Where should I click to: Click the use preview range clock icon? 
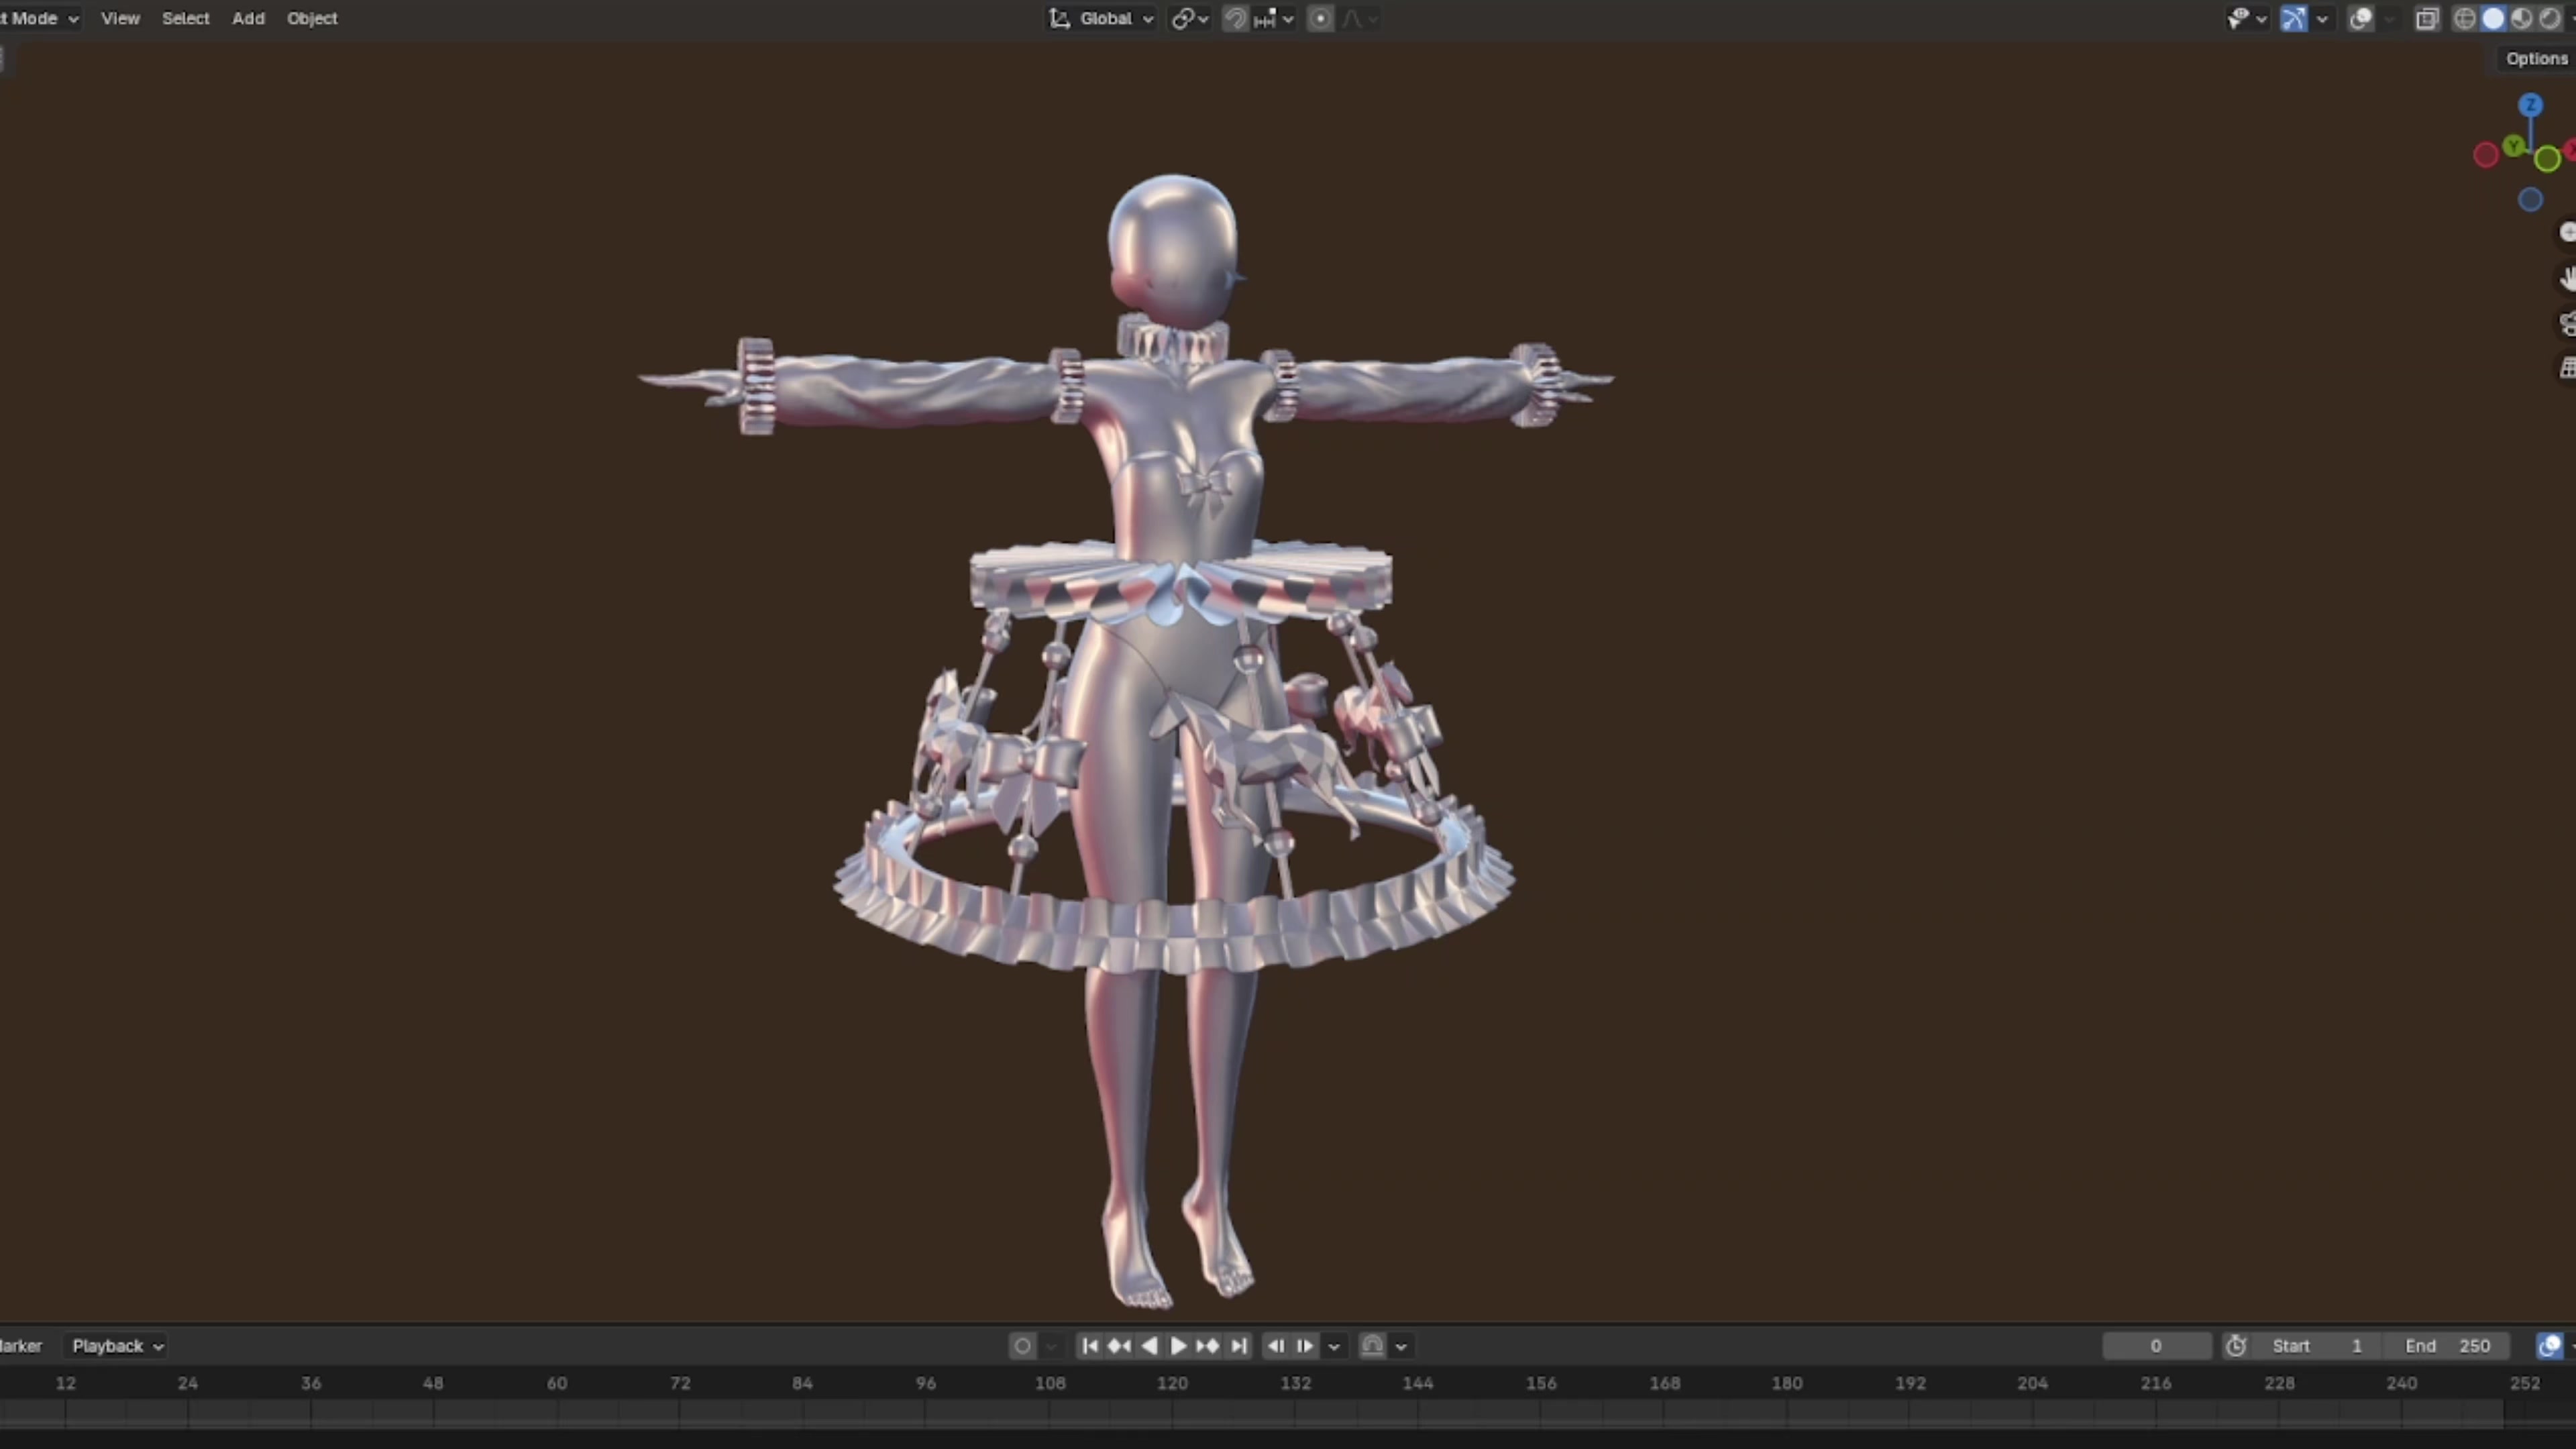point(2236,1346)
